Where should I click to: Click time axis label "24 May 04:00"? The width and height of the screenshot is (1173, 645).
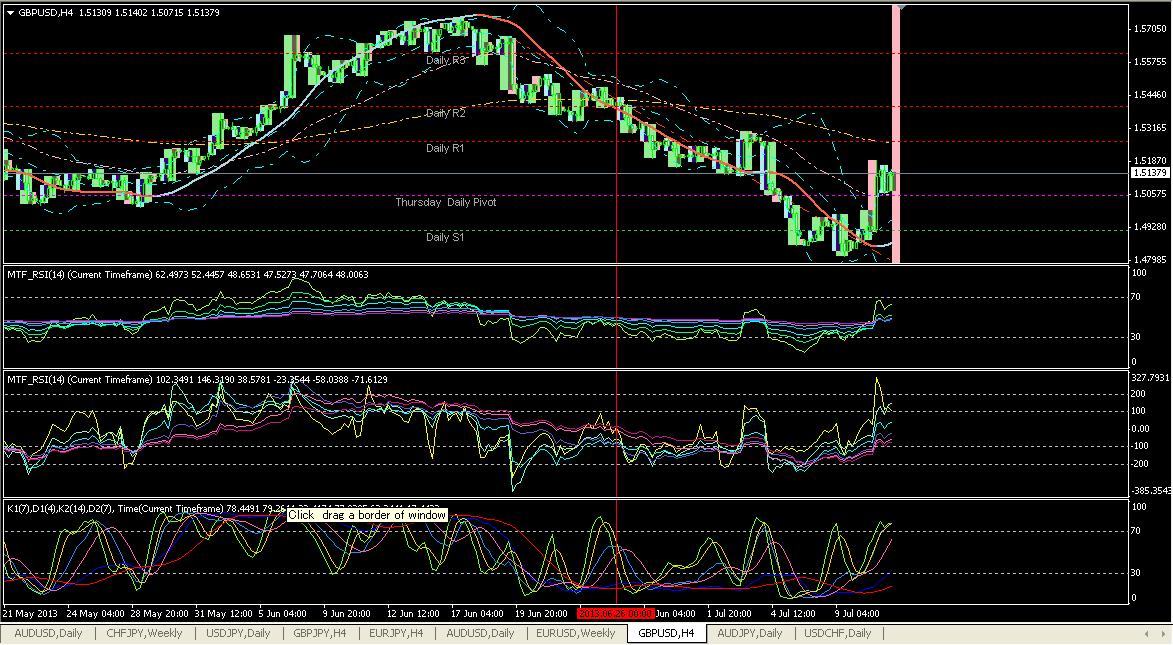point(95,614)
